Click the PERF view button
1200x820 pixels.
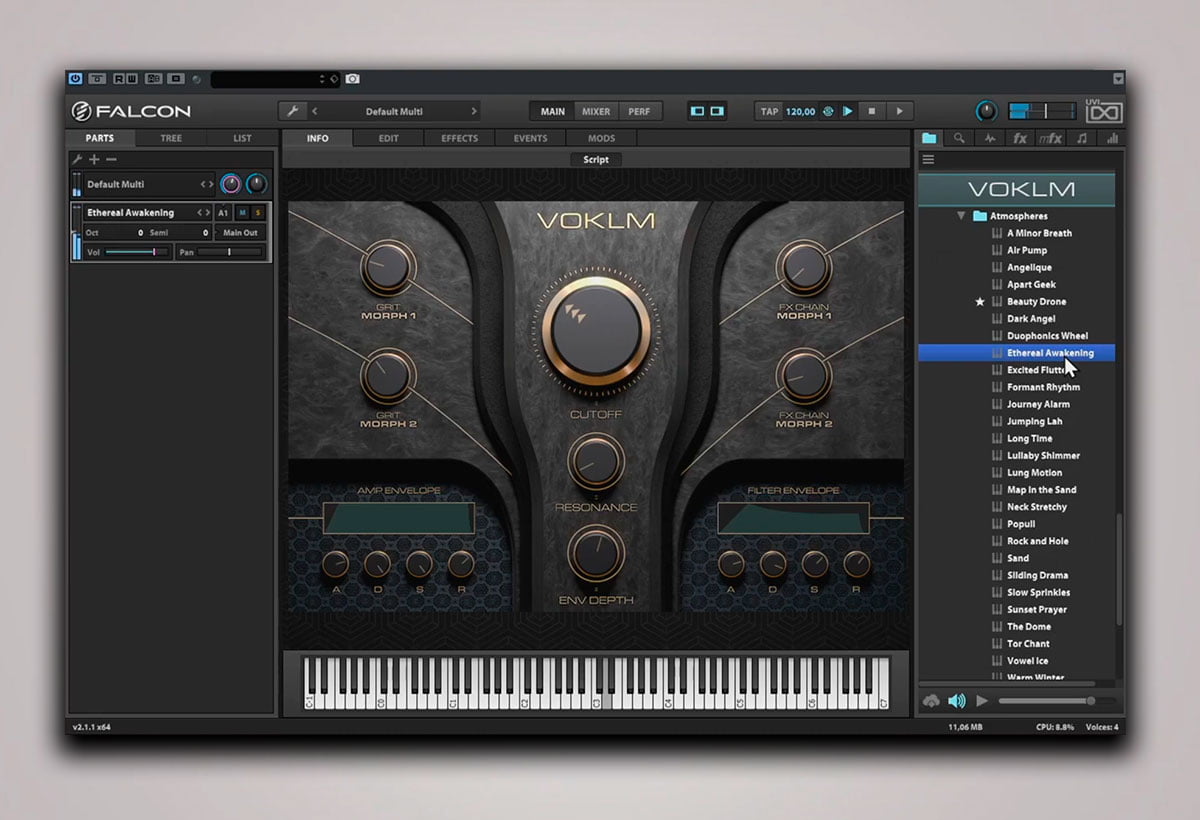(x=637, y=111)
